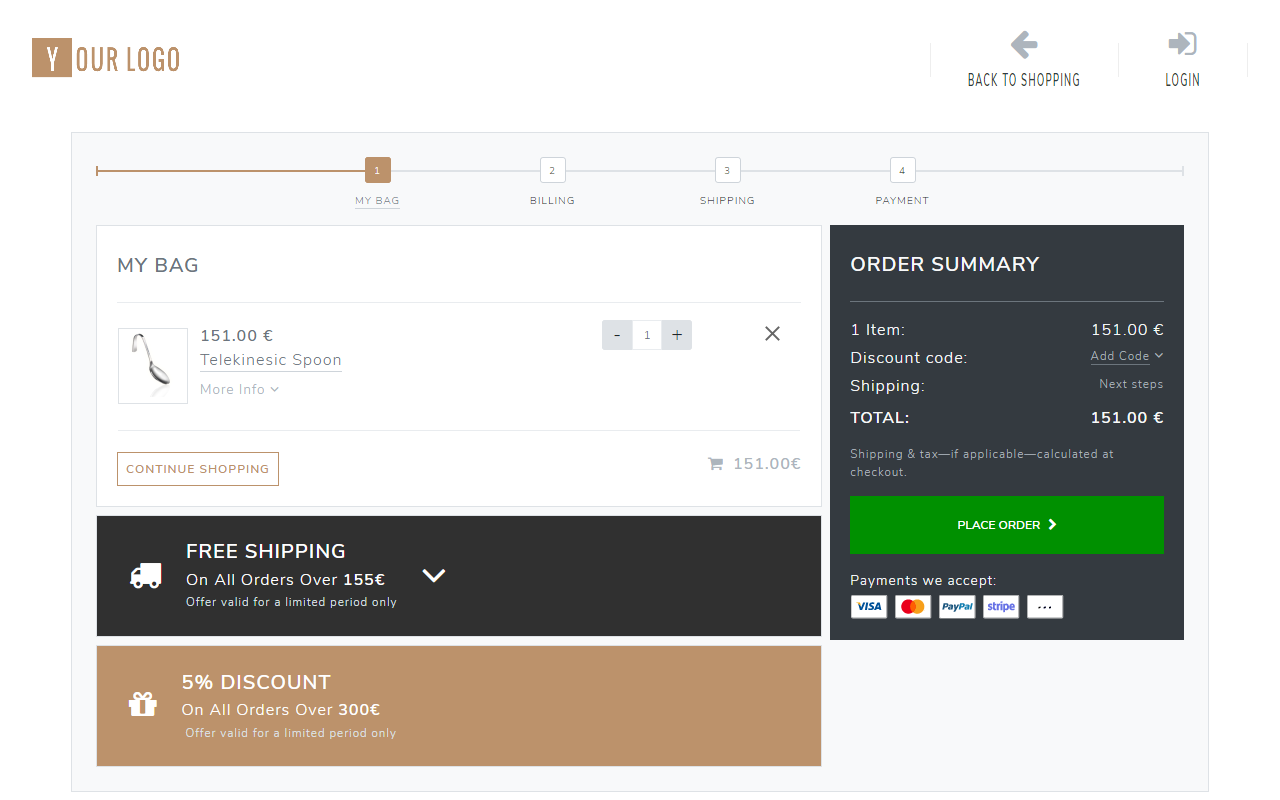1280x800 pixels.
Task: Click the Visa payment icon
Action: [x=869, y=607]
